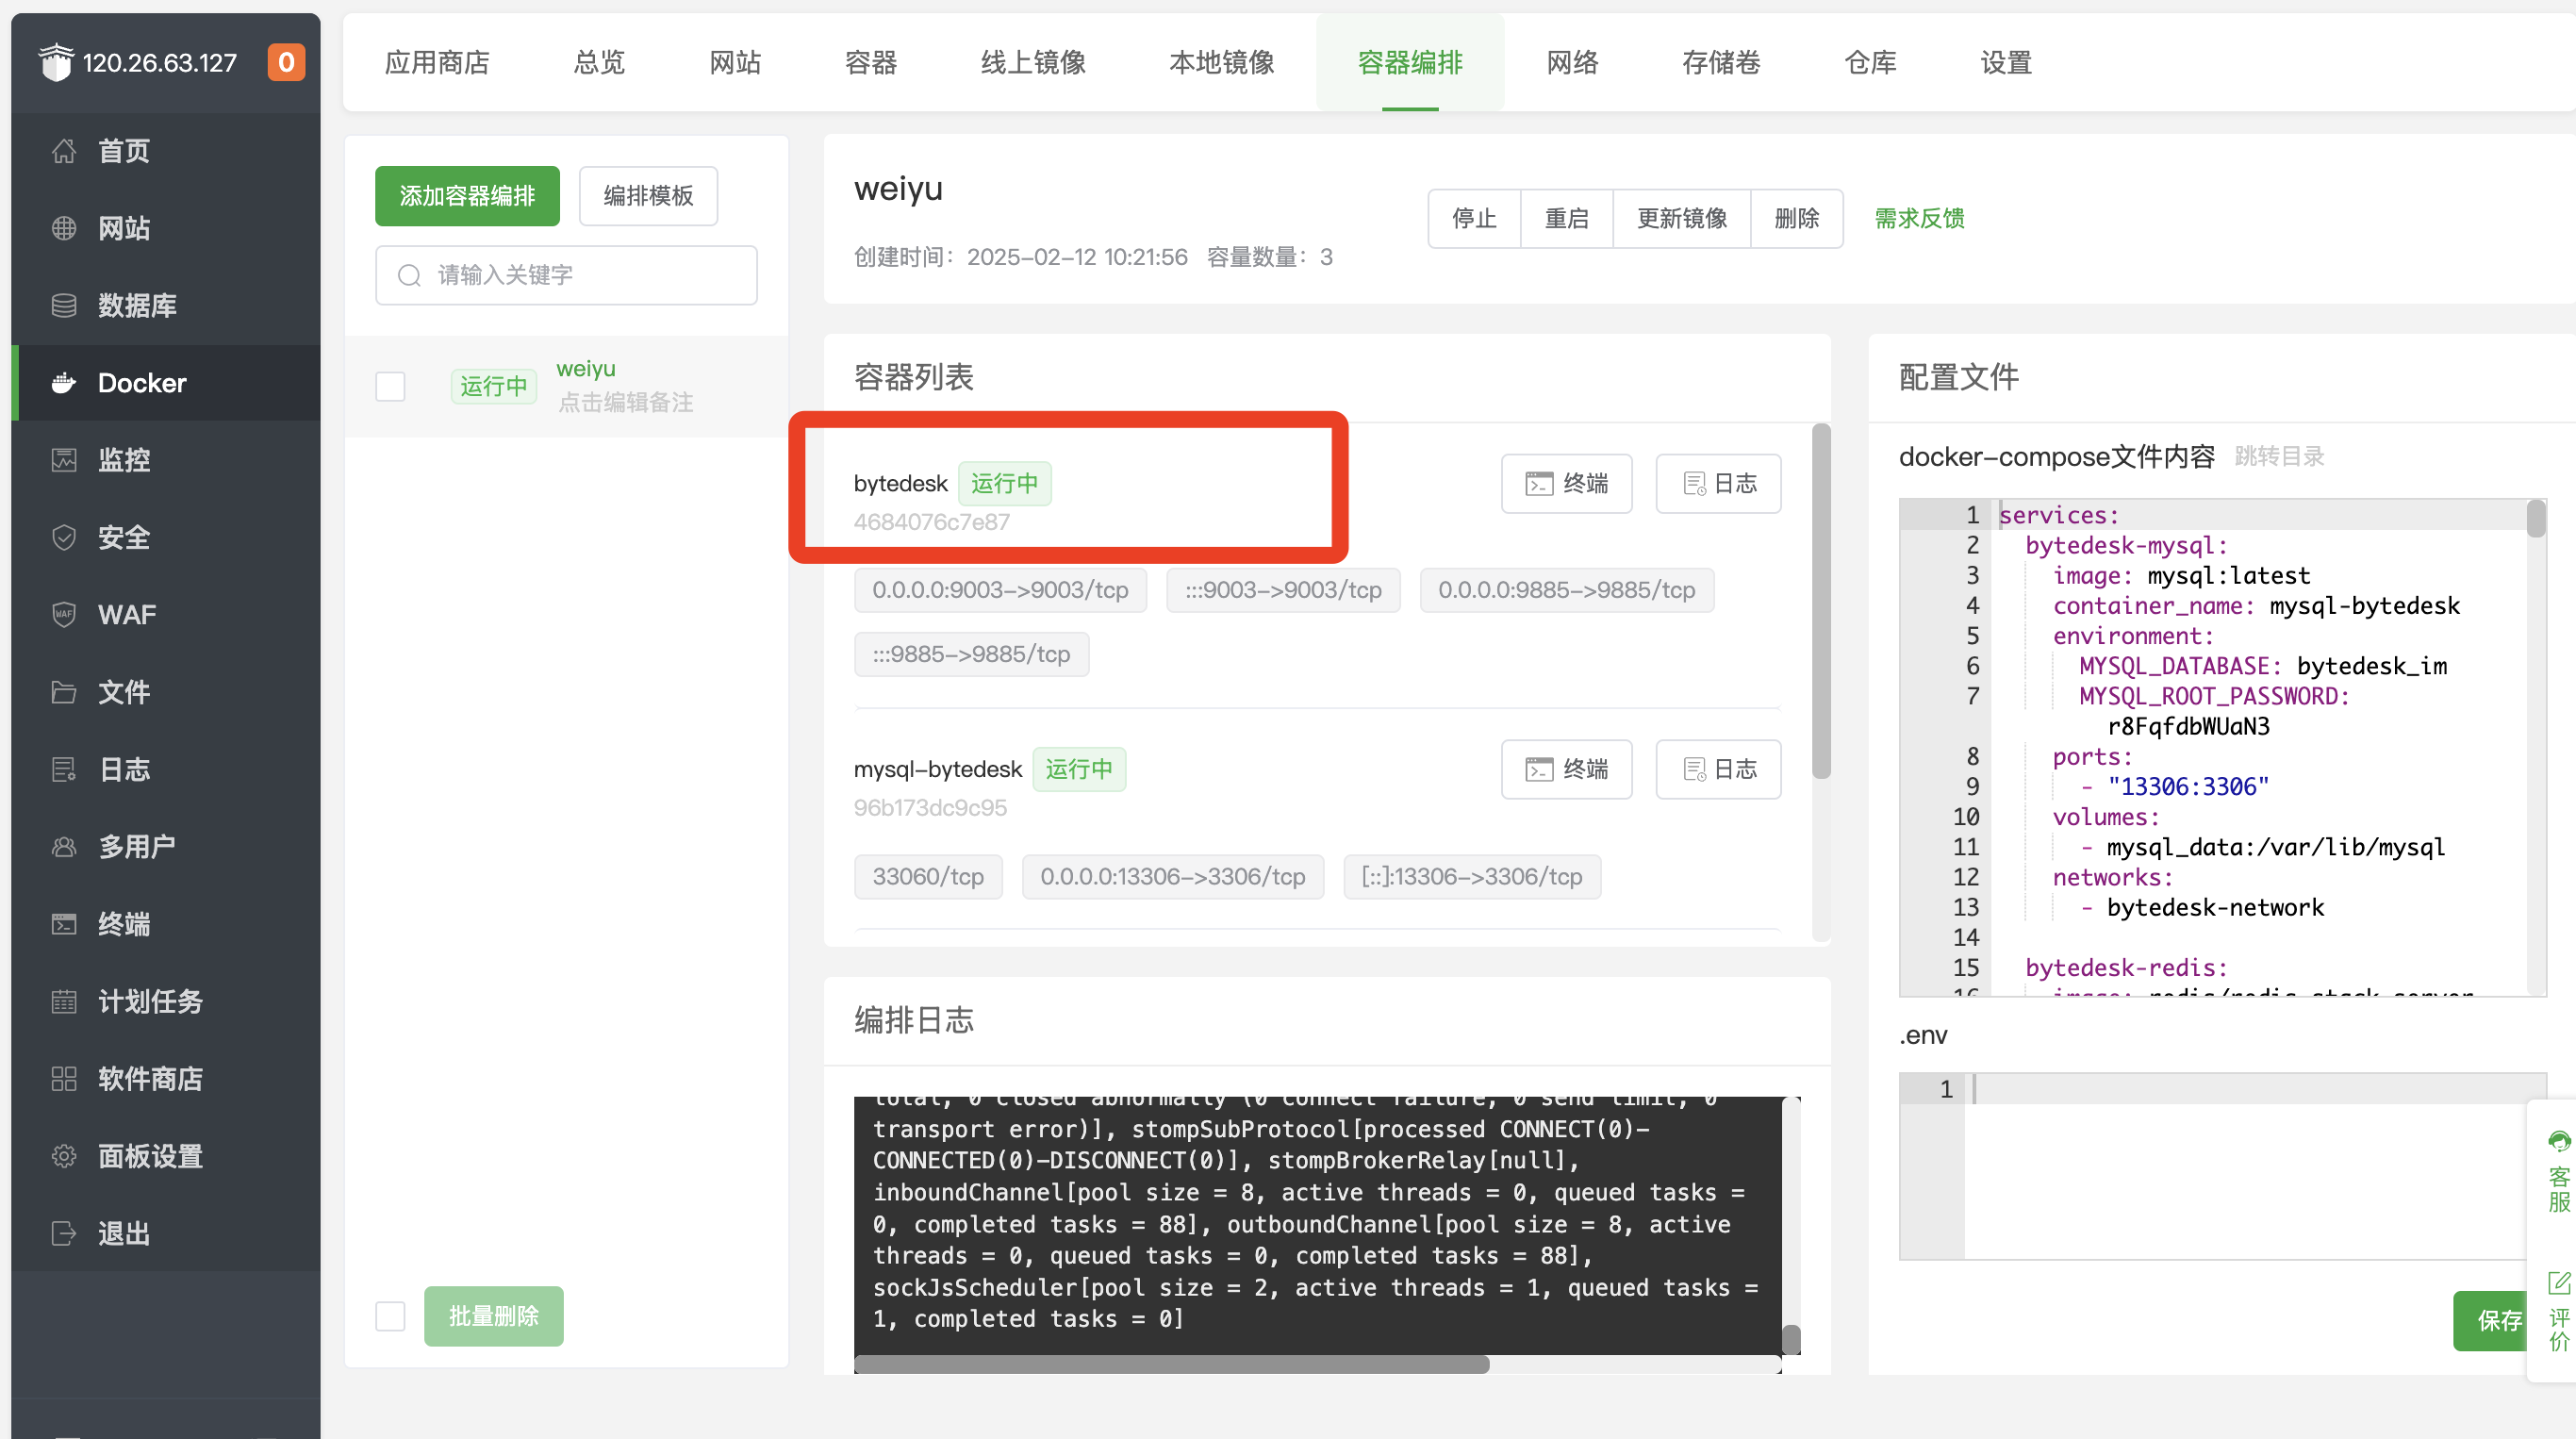Screen dimensions: 2576x1439
Task: Click the WAF shield icon in sidebar
Action: 64,614
